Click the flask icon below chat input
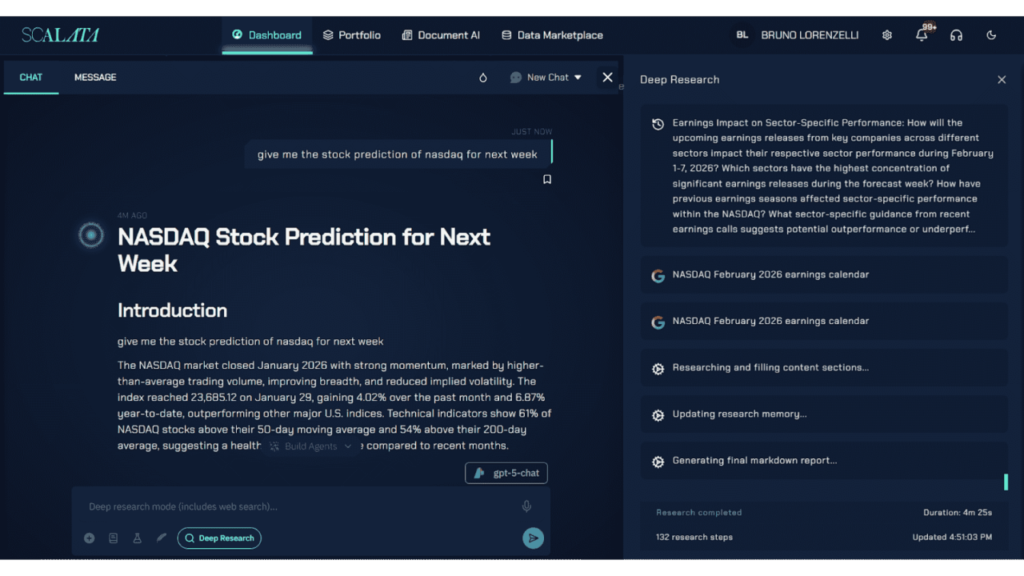Image resolution: width=1024 pixels, height=576 pixels. point(137,538)
